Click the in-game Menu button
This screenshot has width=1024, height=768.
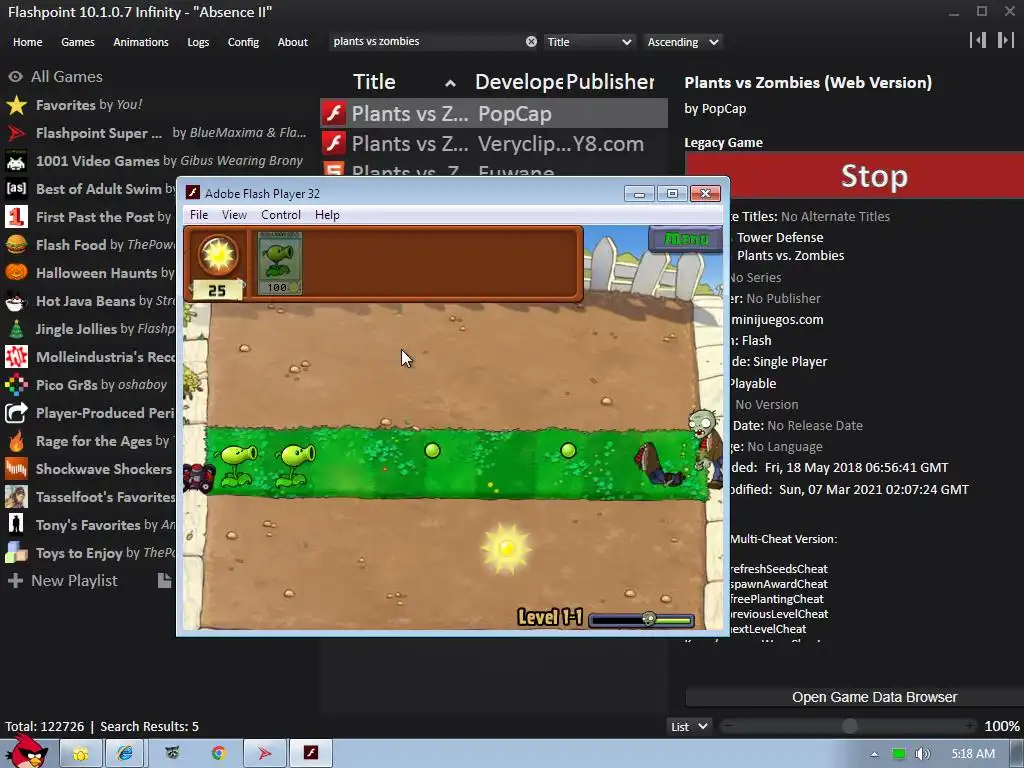coord(685,238)
